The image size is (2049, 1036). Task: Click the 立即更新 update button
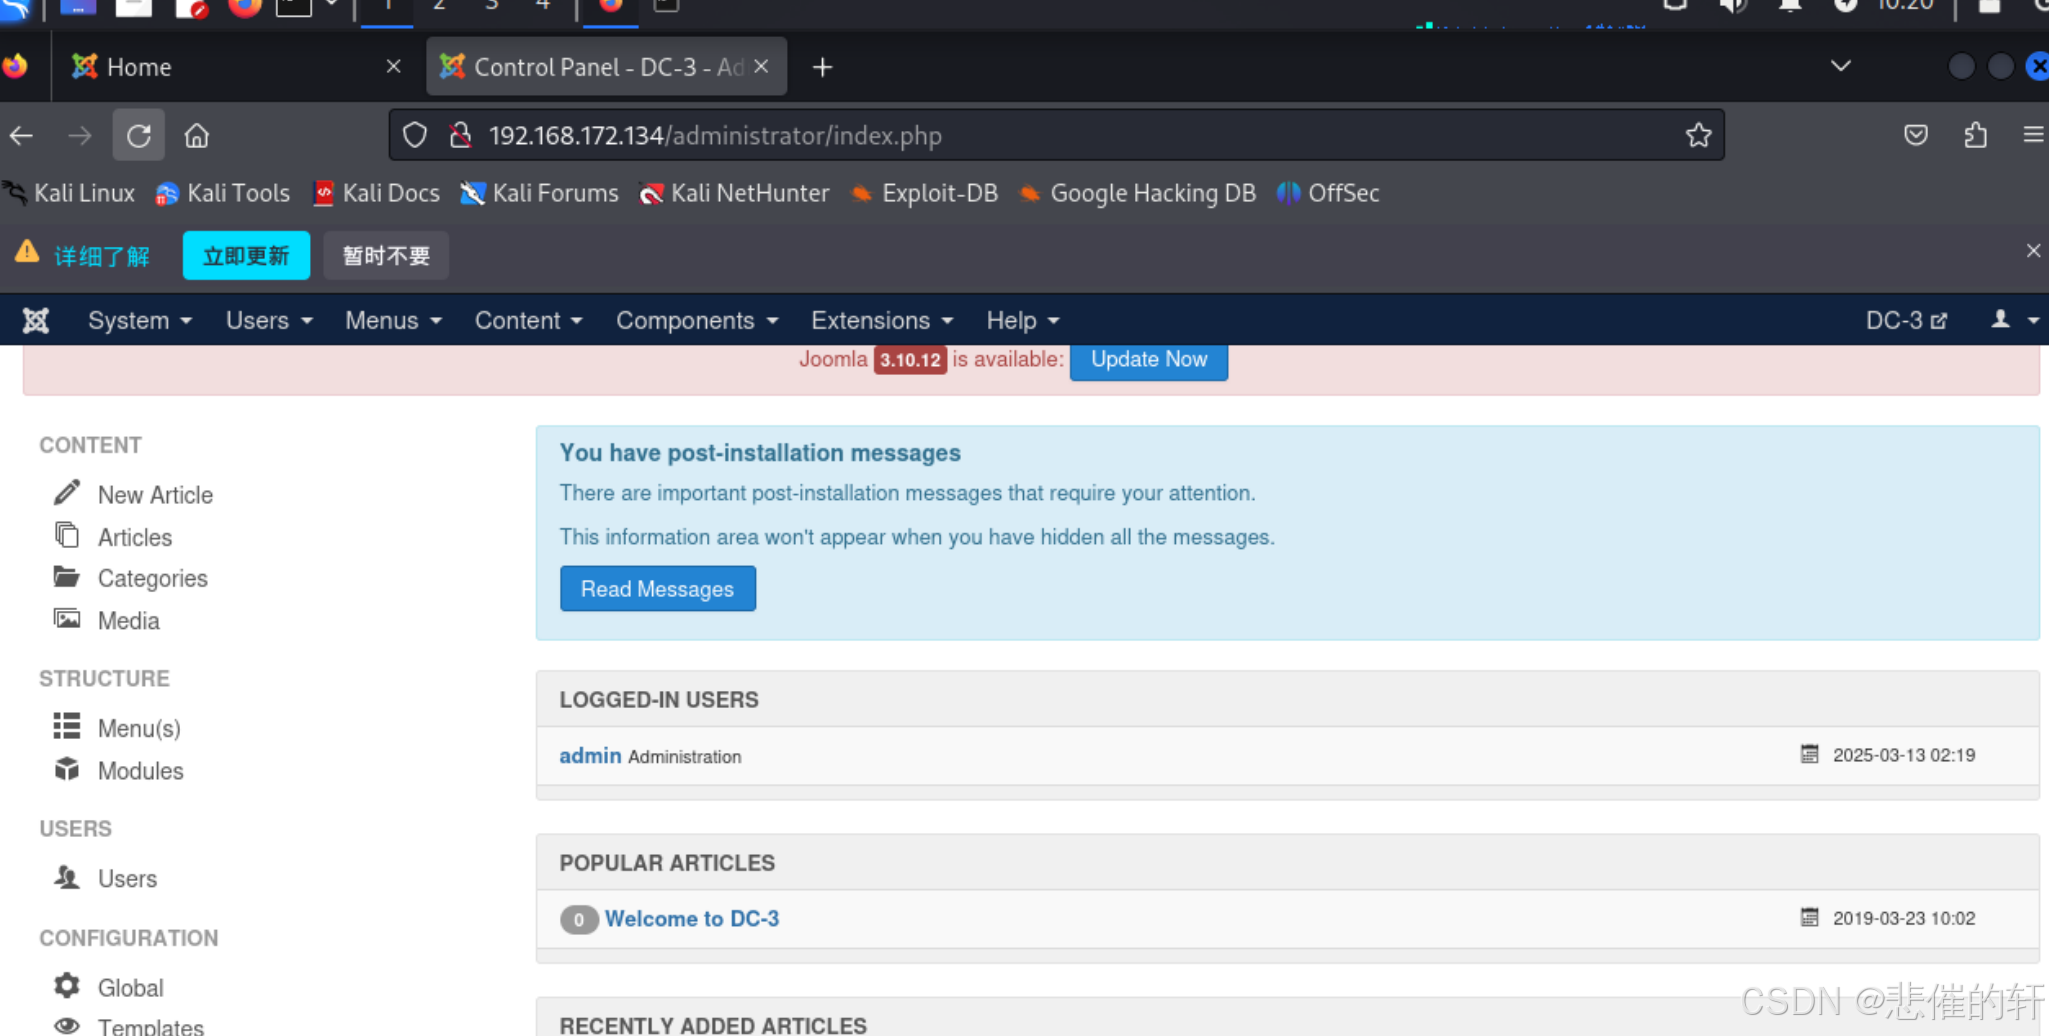pos(246,256)
